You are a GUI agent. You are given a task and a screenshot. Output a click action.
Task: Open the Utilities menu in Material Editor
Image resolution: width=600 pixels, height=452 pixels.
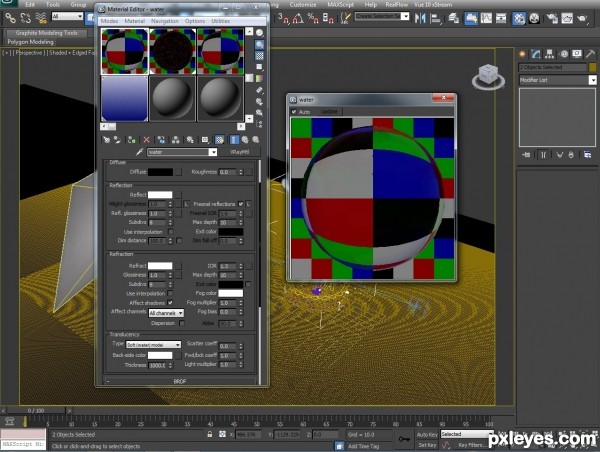click(x=221, y=21)
